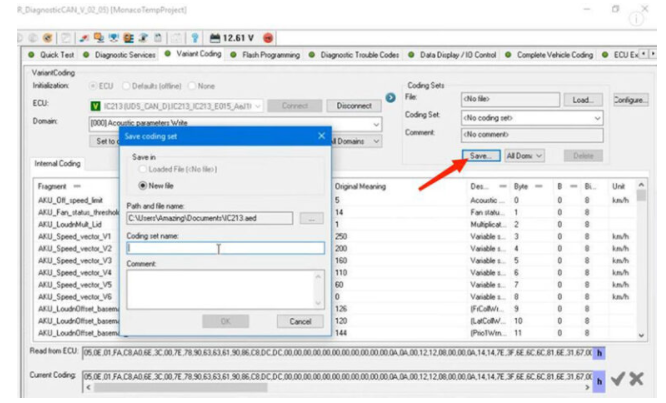Click the blue arrow icon next to Disconnect

click(391, 98)
